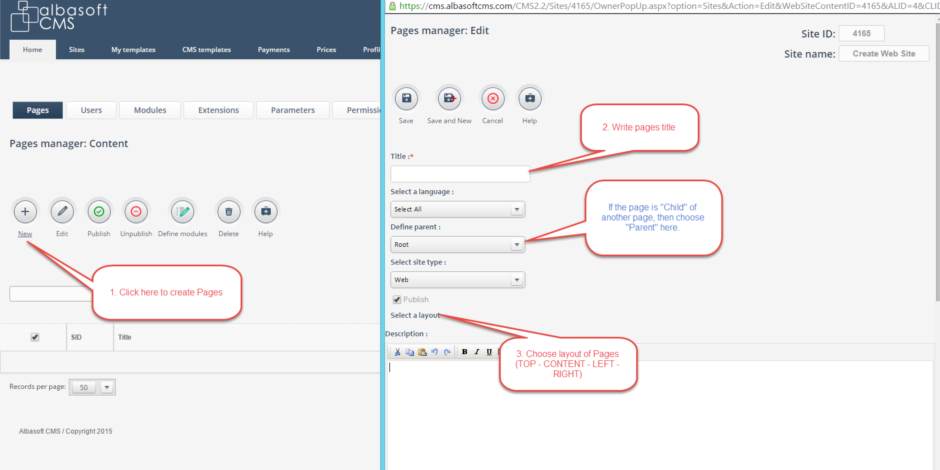The image size is (940, 470).
Task: Open the Select a language dropdown
Action: (x=458, y=209)
